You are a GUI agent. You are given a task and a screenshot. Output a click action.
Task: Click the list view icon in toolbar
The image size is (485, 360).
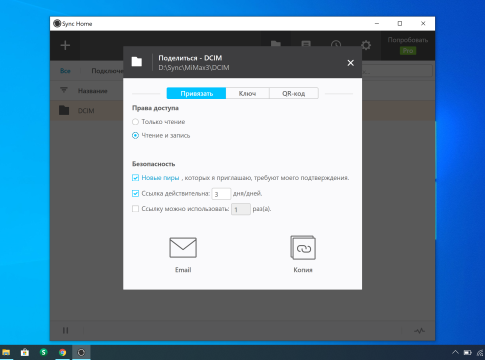(306, 45)
